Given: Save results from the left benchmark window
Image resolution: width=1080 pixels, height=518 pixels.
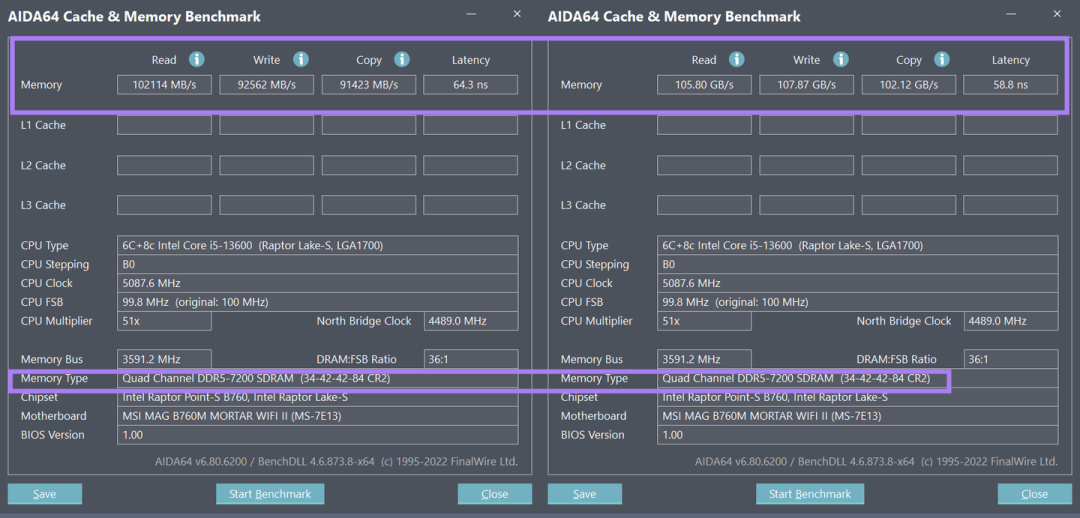Looking at the screenshot, I should coord(45,494).
